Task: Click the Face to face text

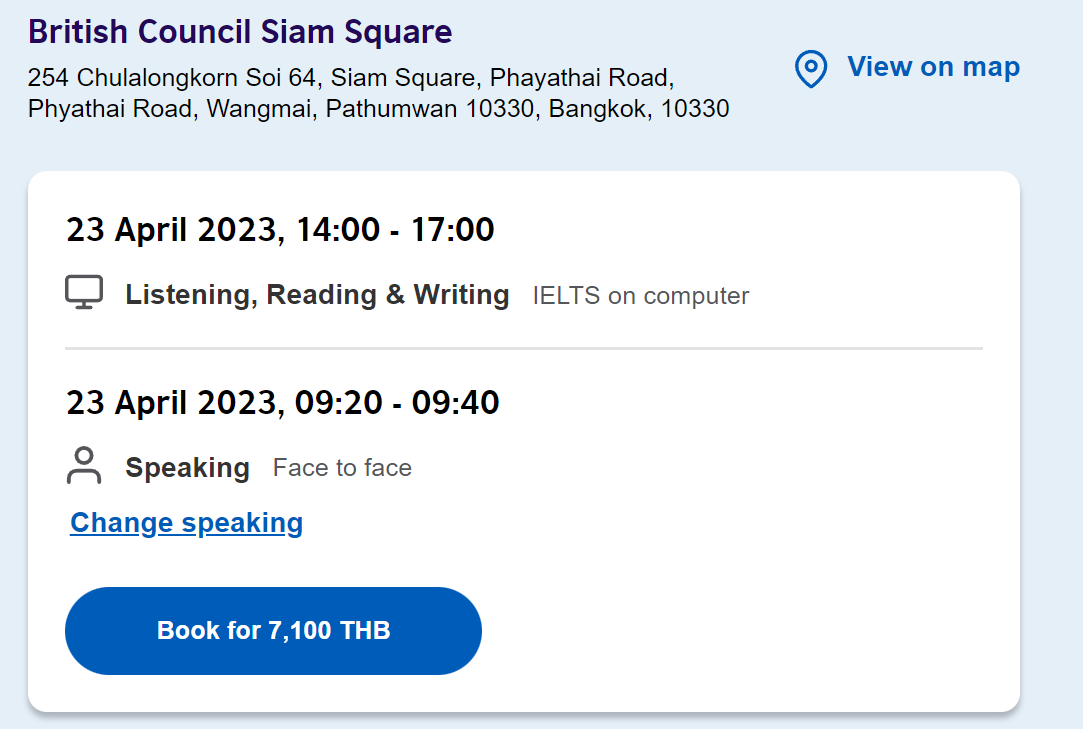Action: [x=342, y=468]
